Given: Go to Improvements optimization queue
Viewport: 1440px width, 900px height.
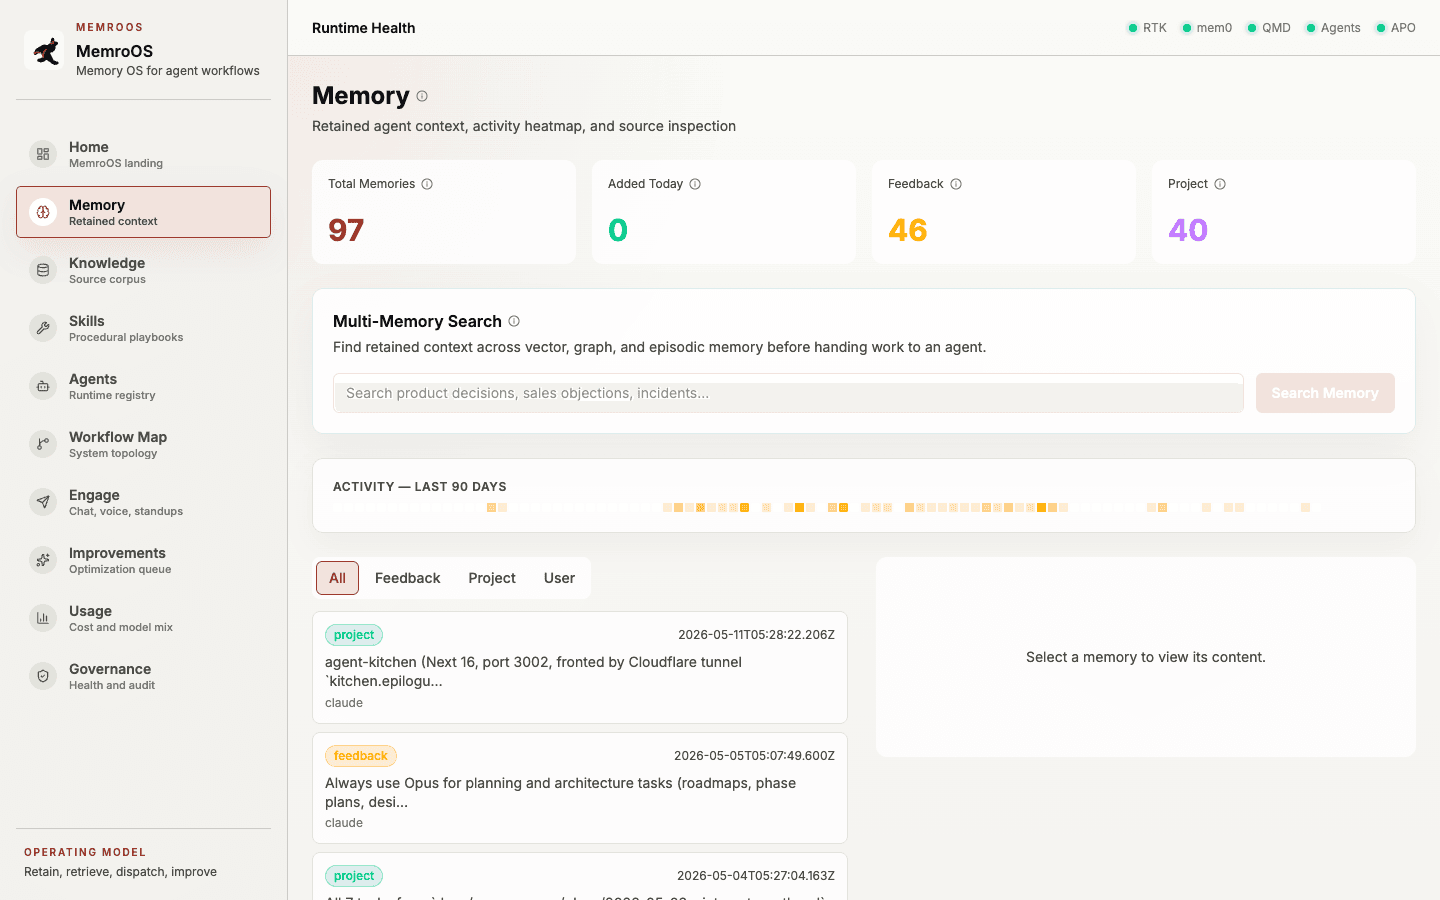Looking at the screenshot, I should [143, 560].
